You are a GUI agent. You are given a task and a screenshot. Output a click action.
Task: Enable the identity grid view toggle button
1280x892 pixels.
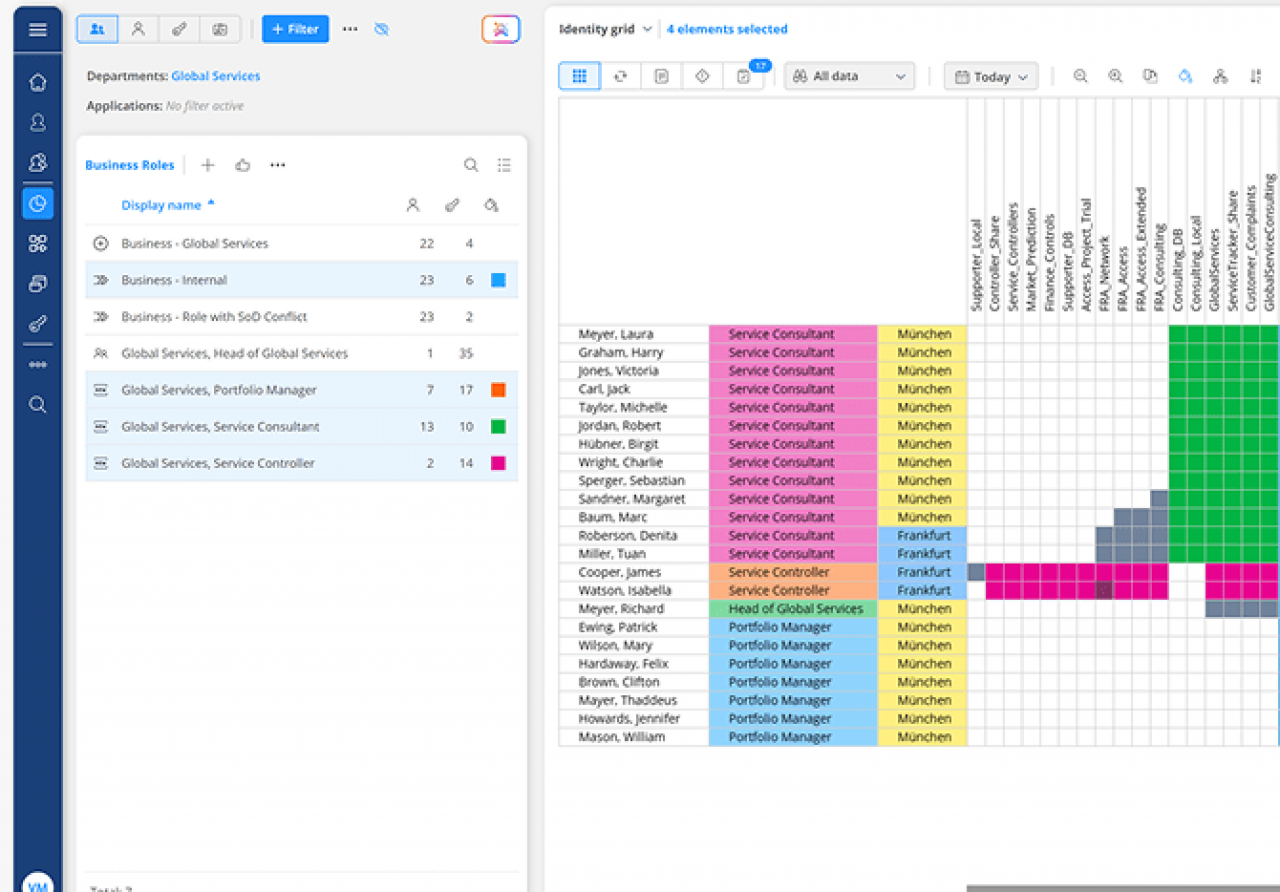pos(579,76)
